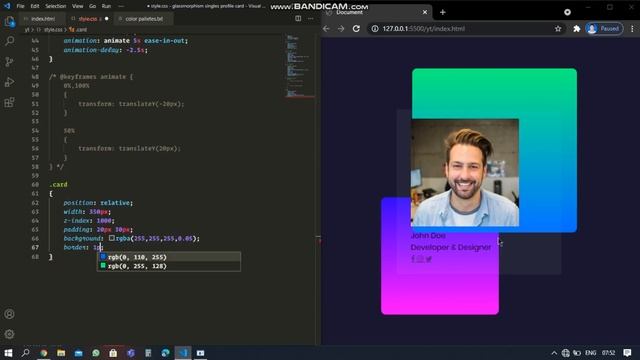The height and width of the screenshot is (360, 640).
Task: Click the John Doe profile photo
Action: tap(465, 173)
